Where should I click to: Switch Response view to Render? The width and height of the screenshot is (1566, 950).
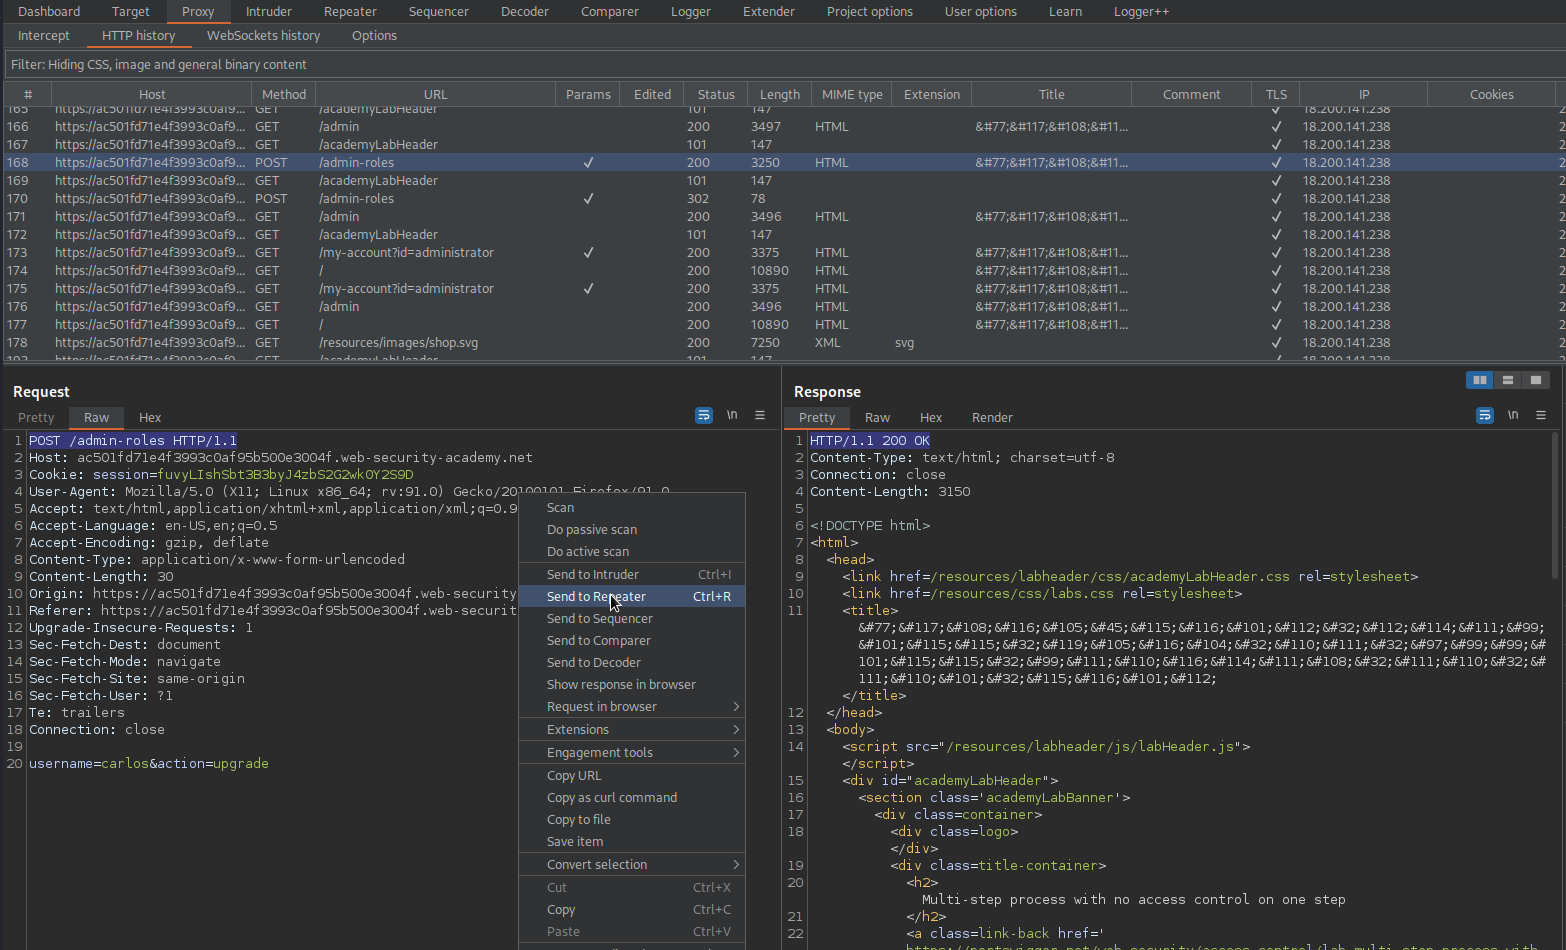992,418
